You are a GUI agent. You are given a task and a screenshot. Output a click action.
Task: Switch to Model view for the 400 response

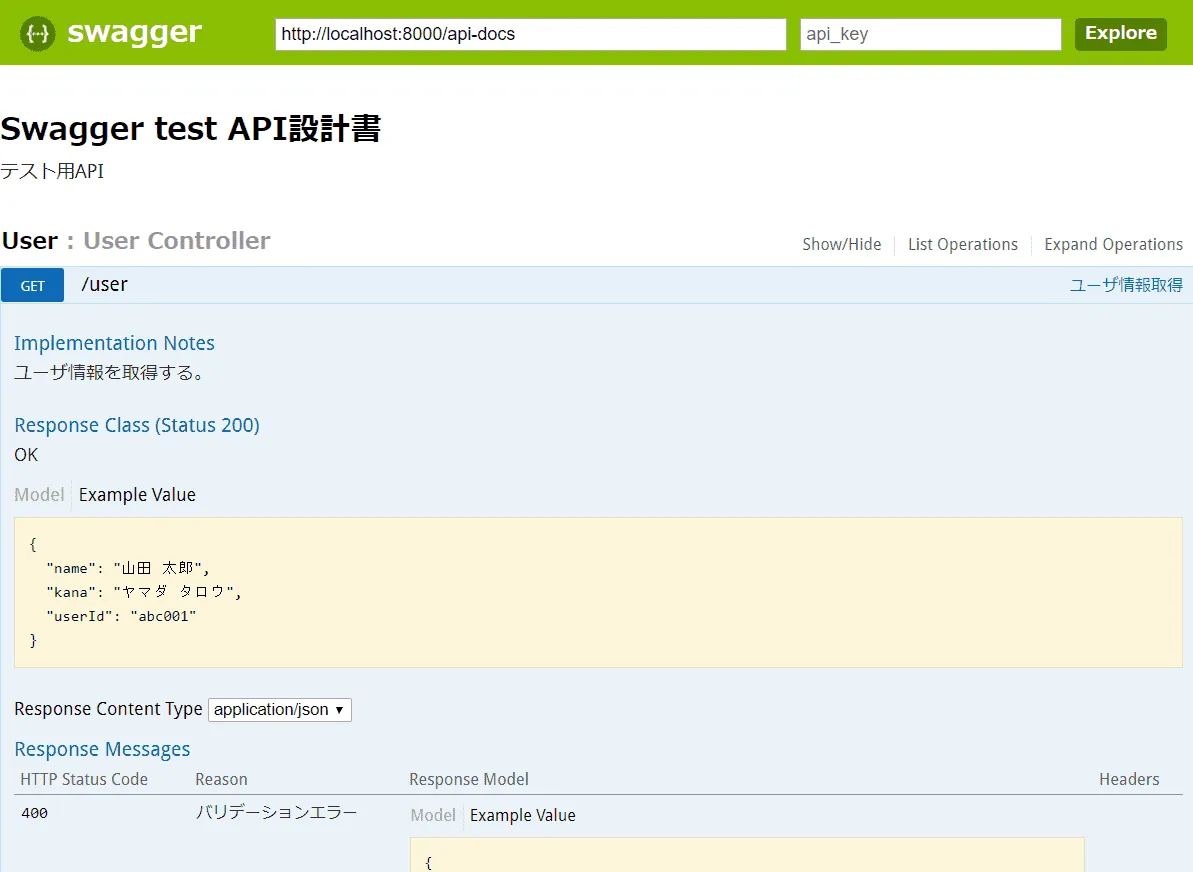[432, 815]
